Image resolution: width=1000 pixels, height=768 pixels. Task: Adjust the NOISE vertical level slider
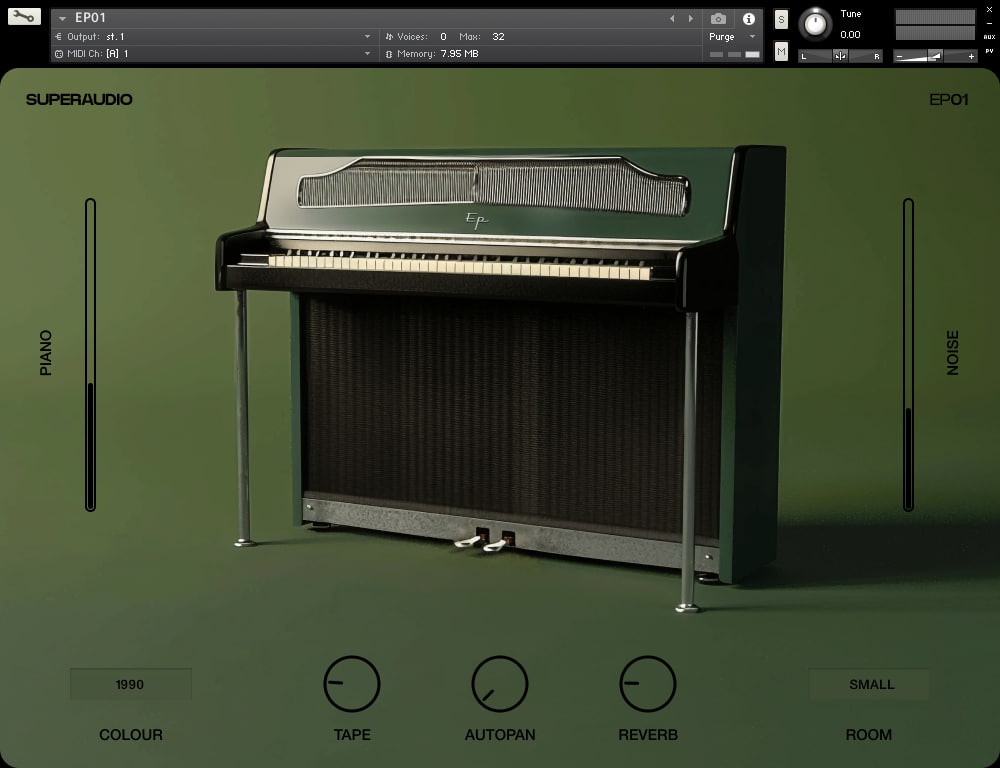[x=908, y=355]
